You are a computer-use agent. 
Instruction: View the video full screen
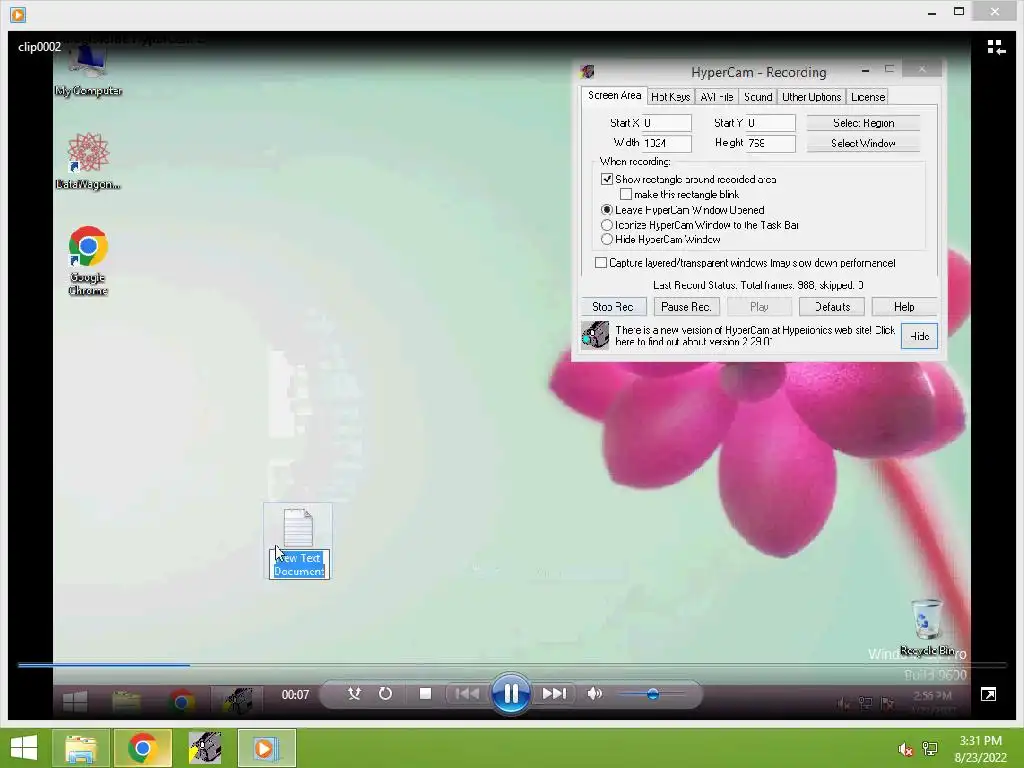pyautogui.click(x=988, y=694)
